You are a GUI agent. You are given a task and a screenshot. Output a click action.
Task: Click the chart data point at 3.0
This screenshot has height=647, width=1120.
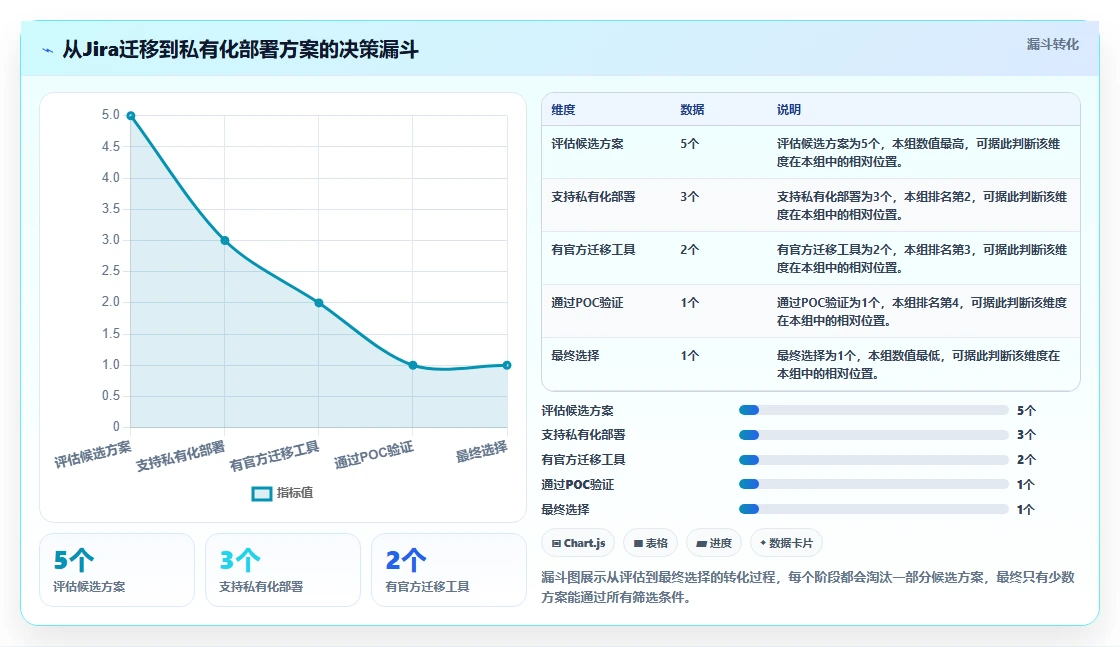(225, 241)
